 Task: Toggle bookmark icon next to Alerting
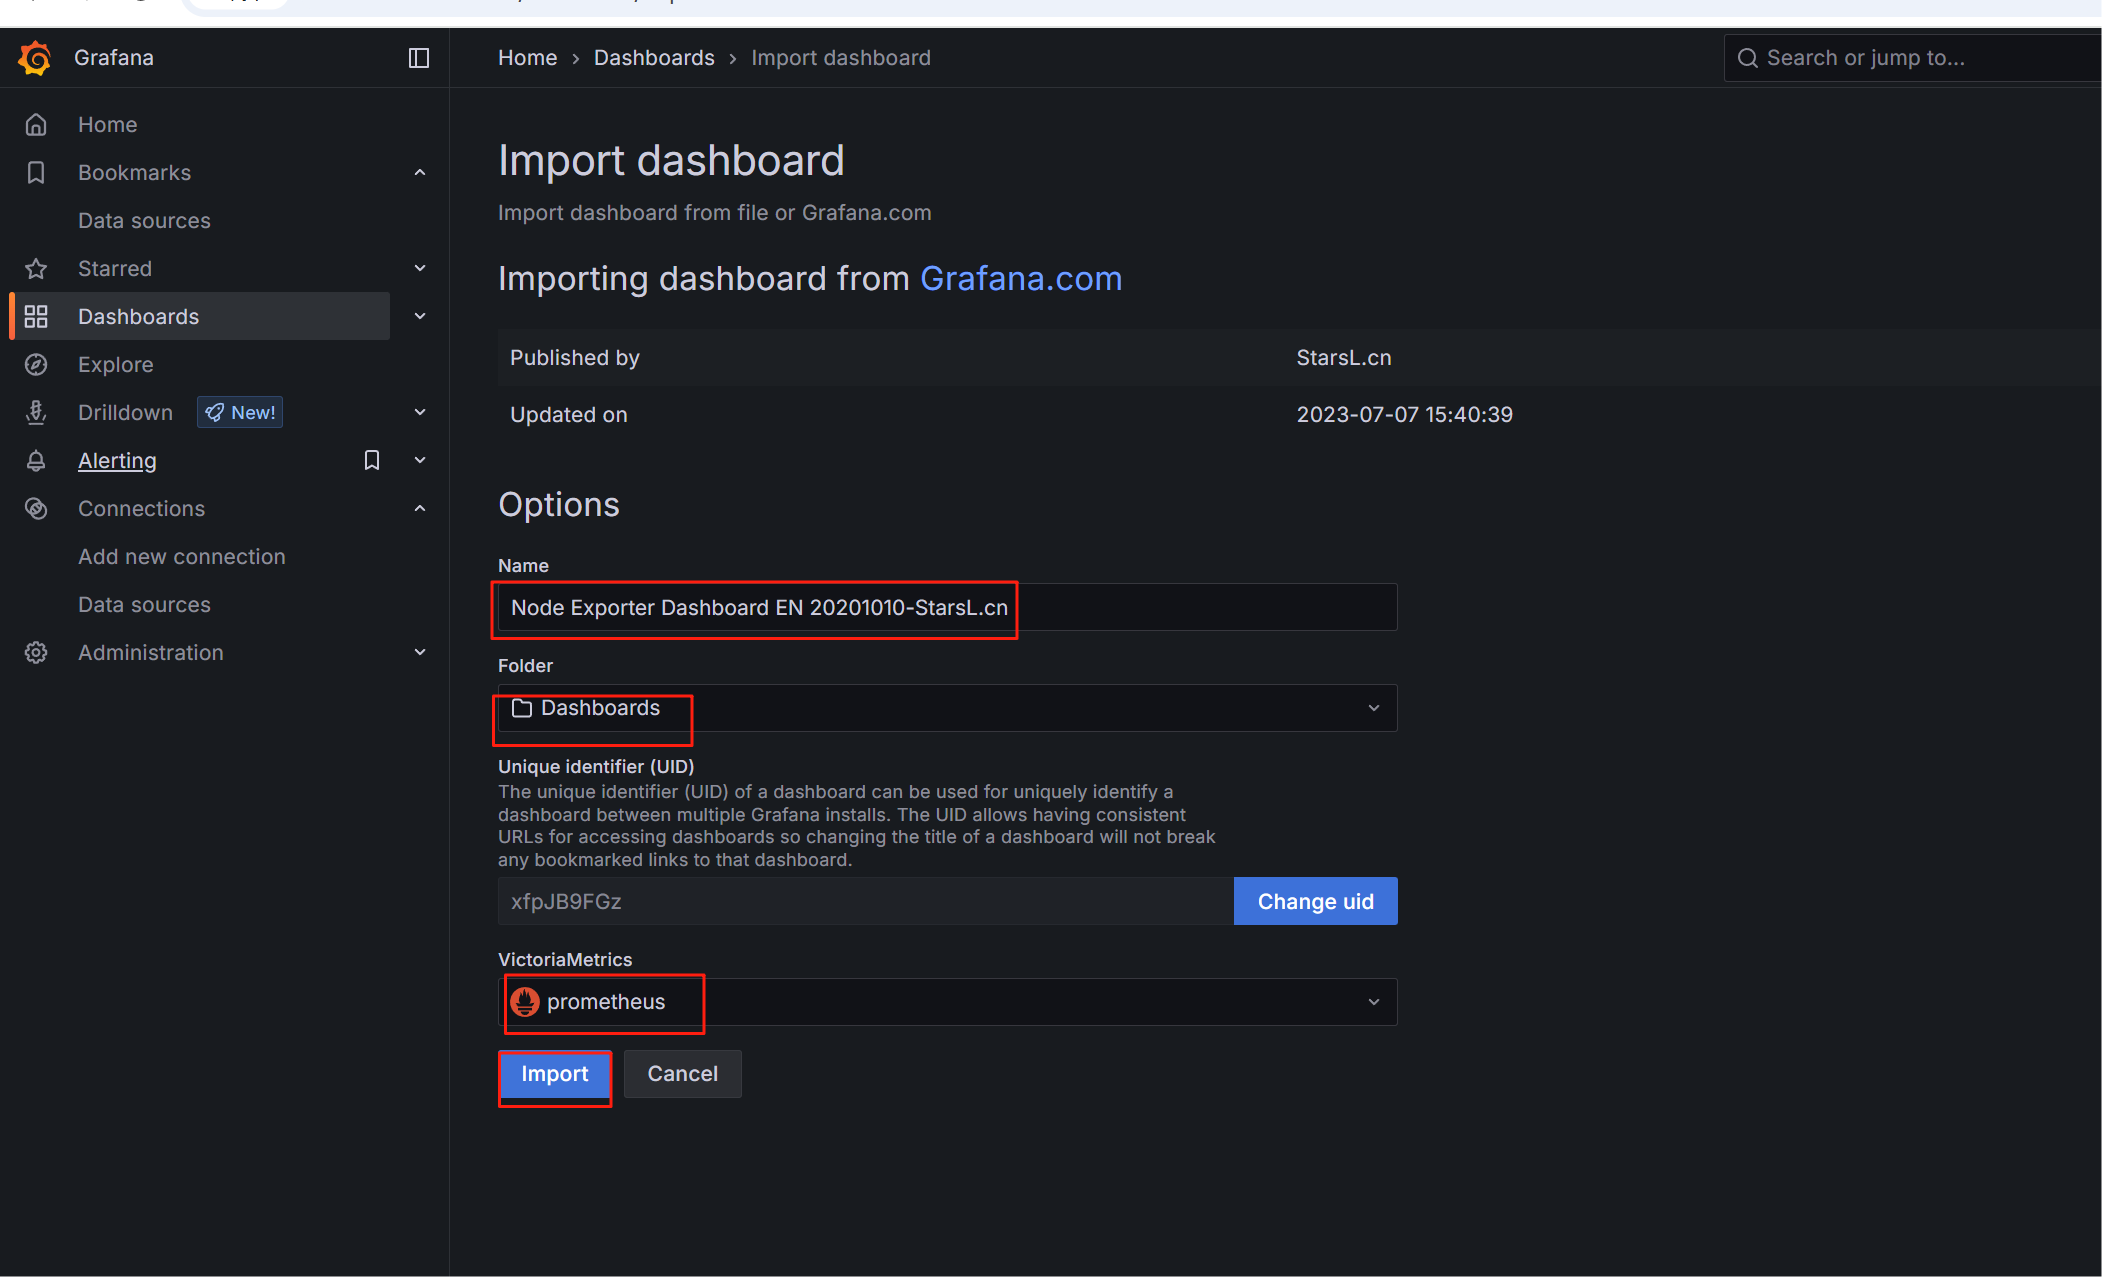(x=372, y=460)
